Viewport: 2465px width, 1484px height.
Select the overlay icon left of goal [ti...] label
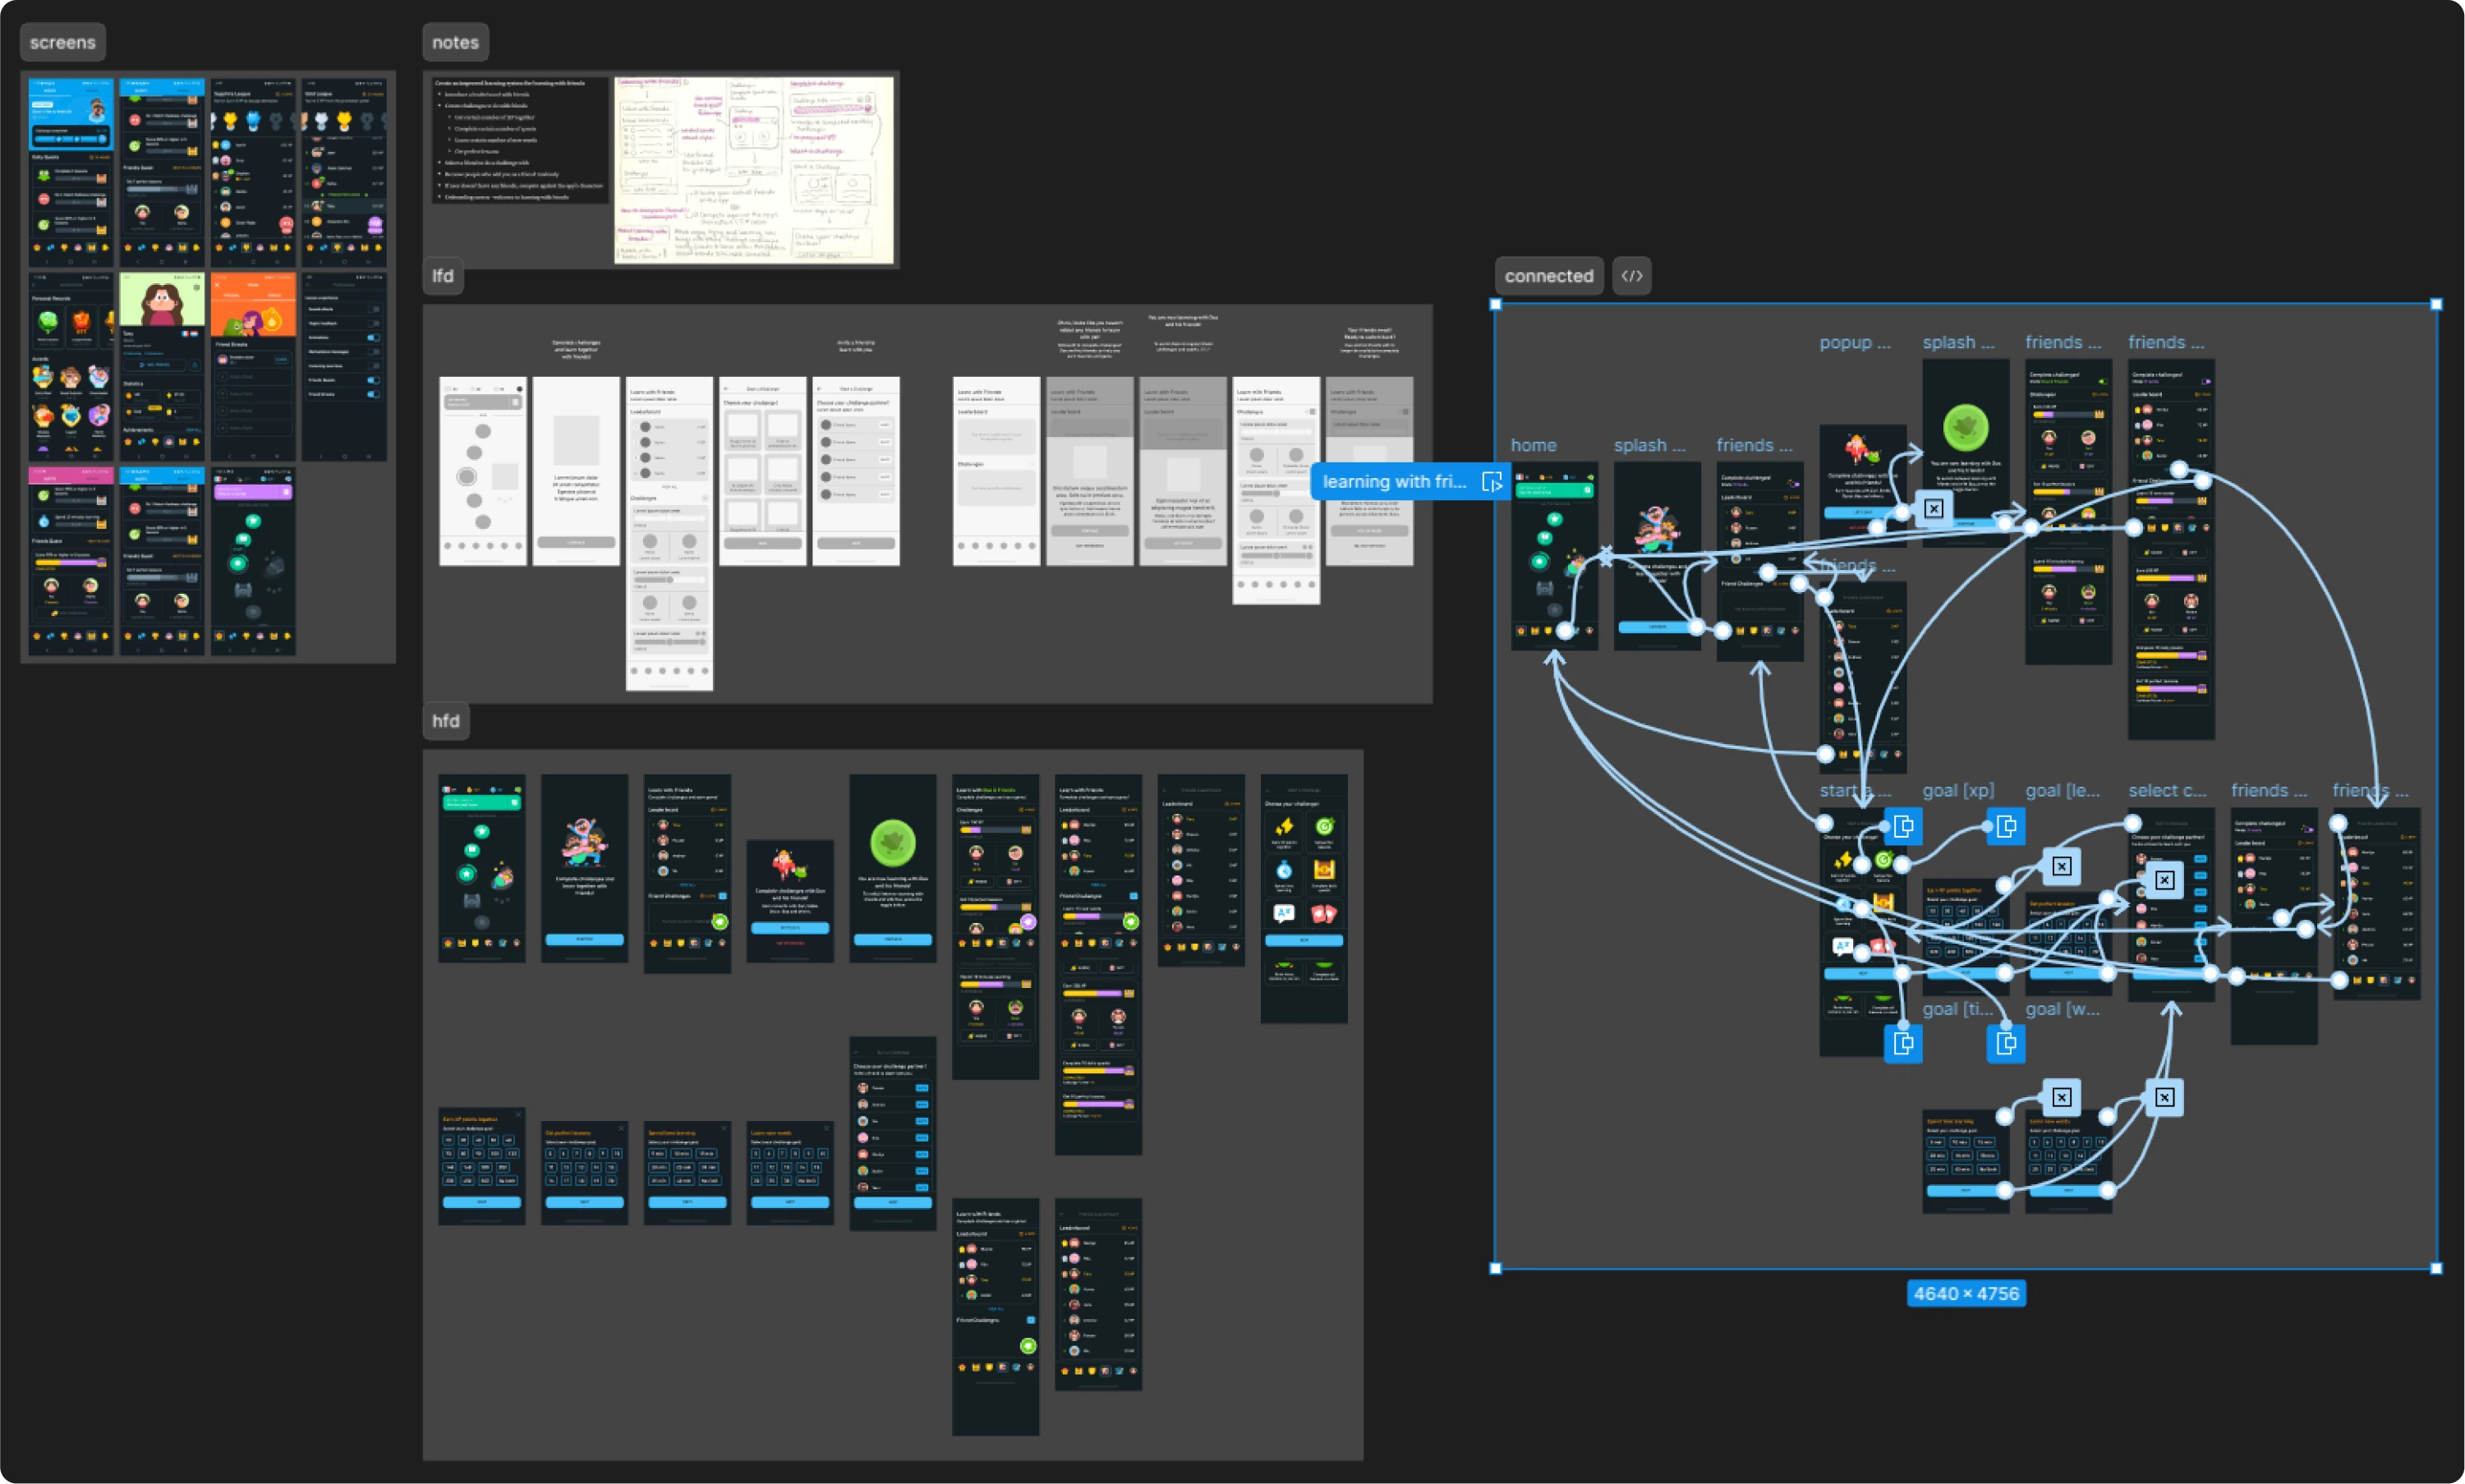point(1903,1043)
